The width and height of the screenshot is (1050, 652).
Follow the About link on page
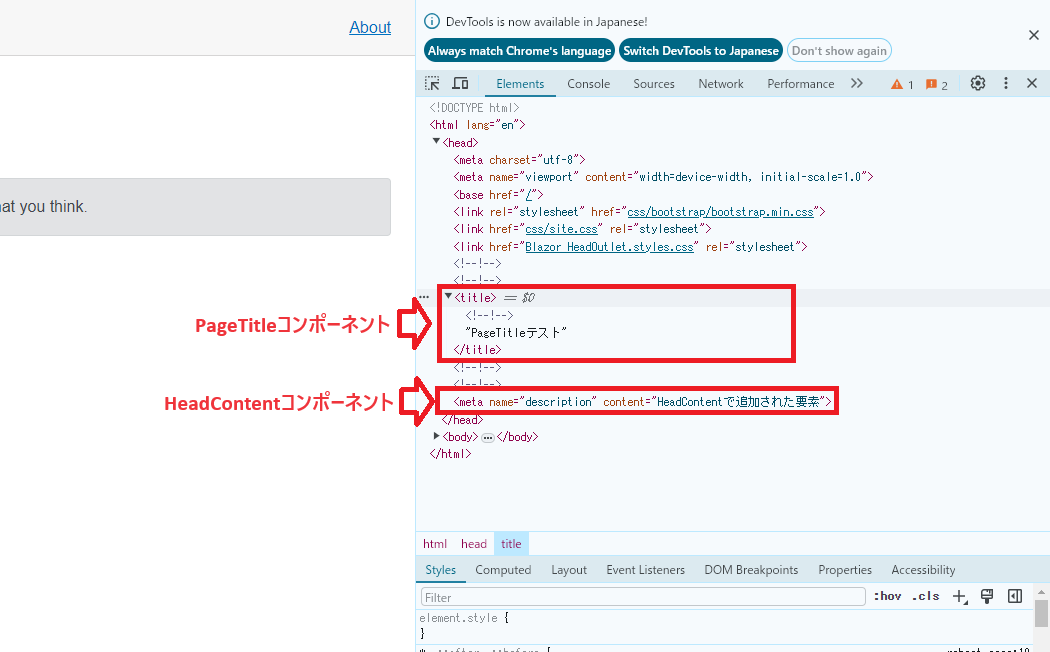point(370,27)
